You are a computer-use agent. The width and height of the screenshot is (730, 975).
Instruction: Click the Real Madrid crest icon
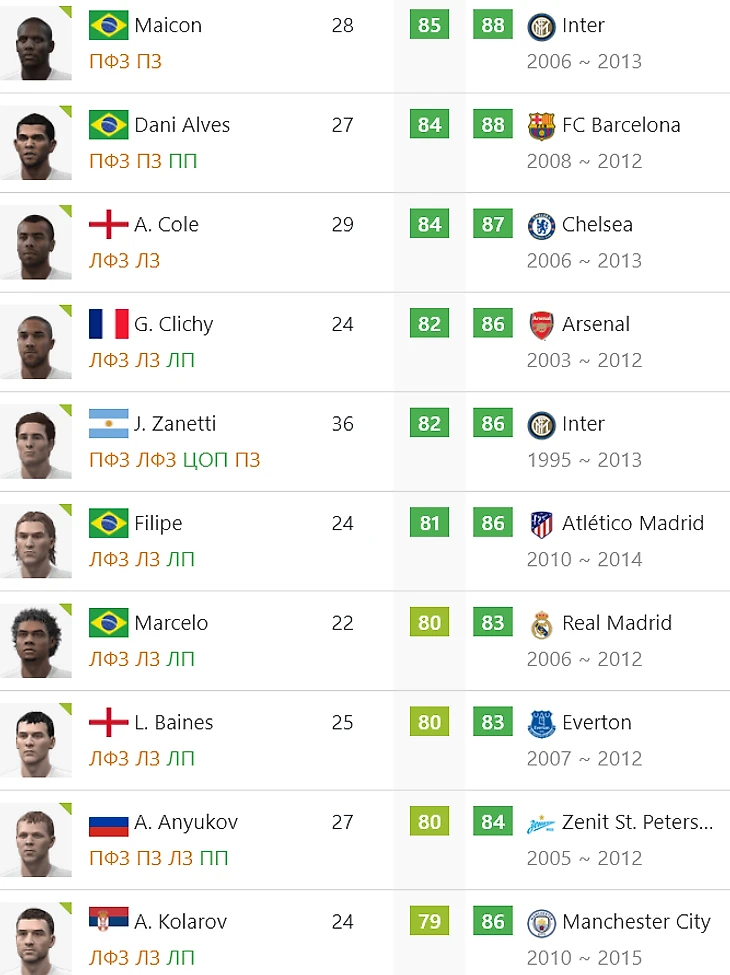pos(541,624)
